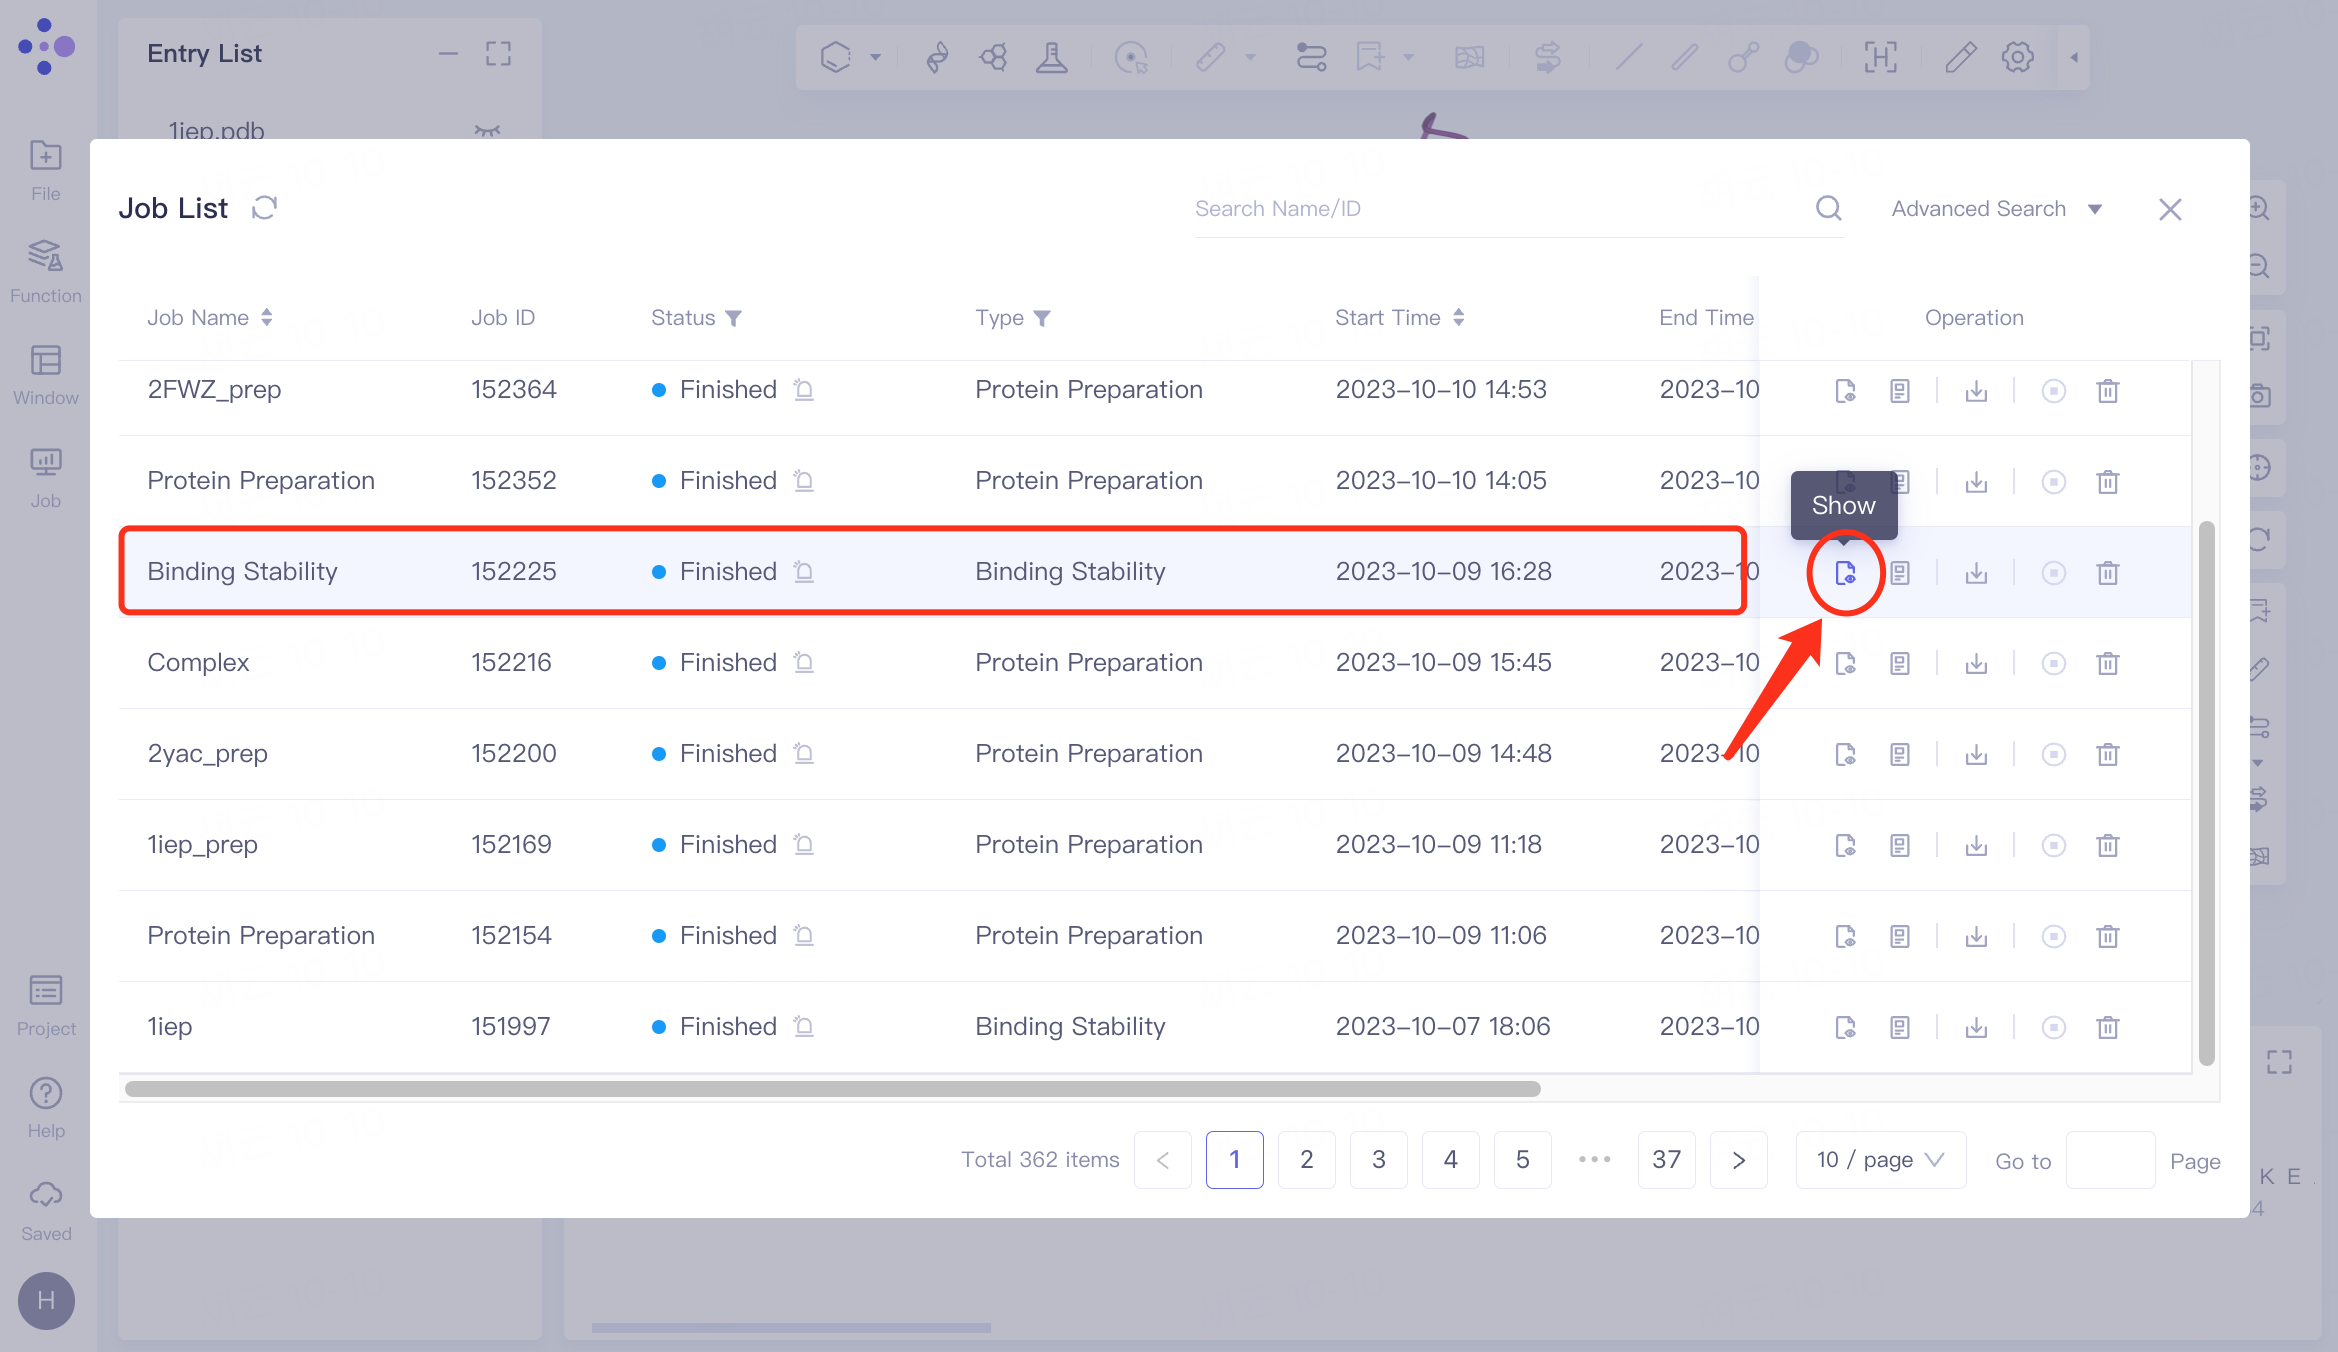This screenshot has height=1352, width=2338.
Task: Refresh the Job List
Action: 264,208
